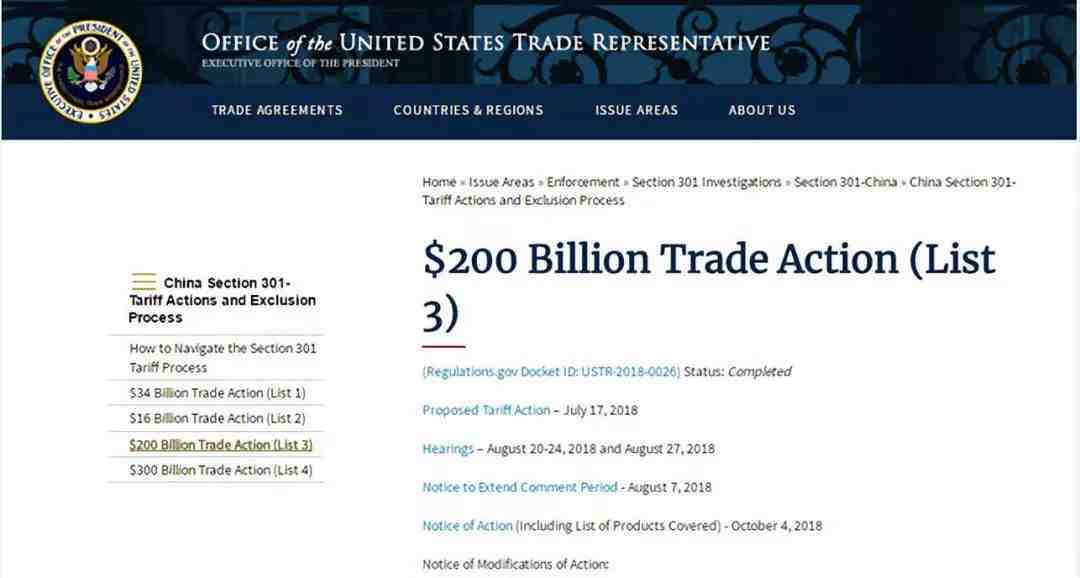Select the Issue Areas navigation item
This screenshot has height=578, width=1080.
coord(636,110)
